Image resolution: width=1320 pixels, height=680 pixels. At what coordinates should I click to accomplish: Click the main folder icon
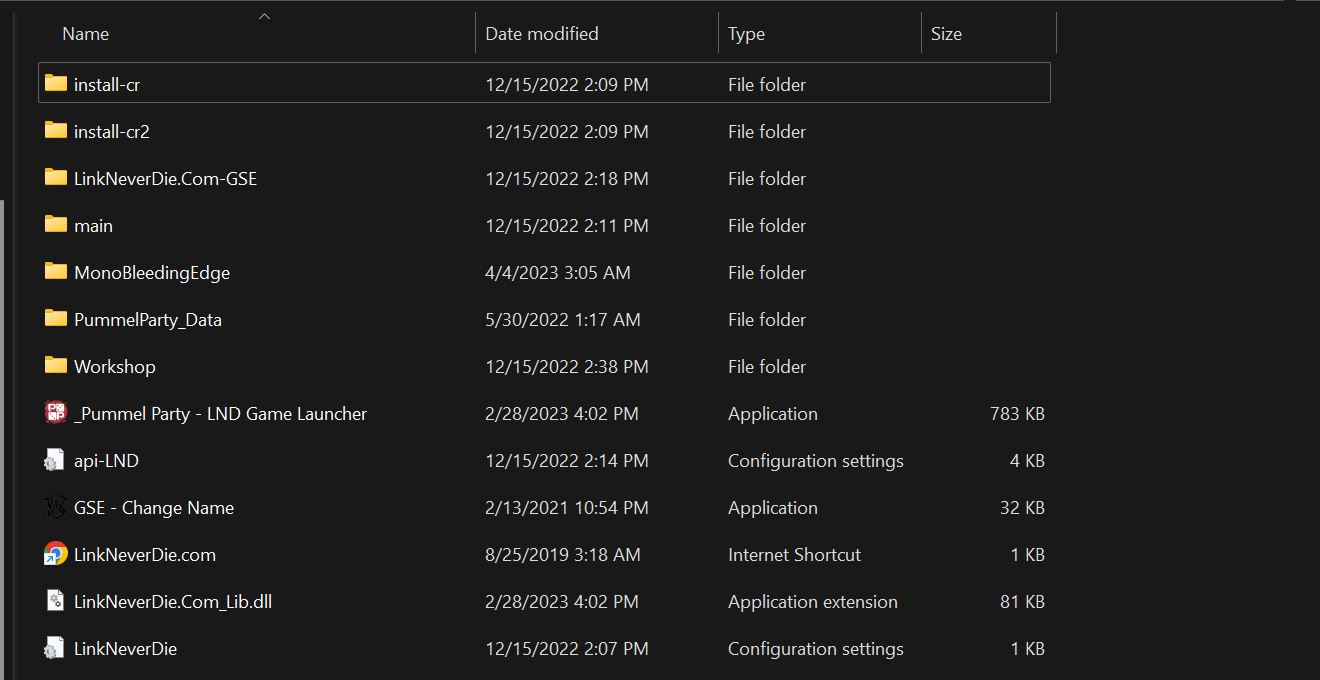[x=56, y=225]
